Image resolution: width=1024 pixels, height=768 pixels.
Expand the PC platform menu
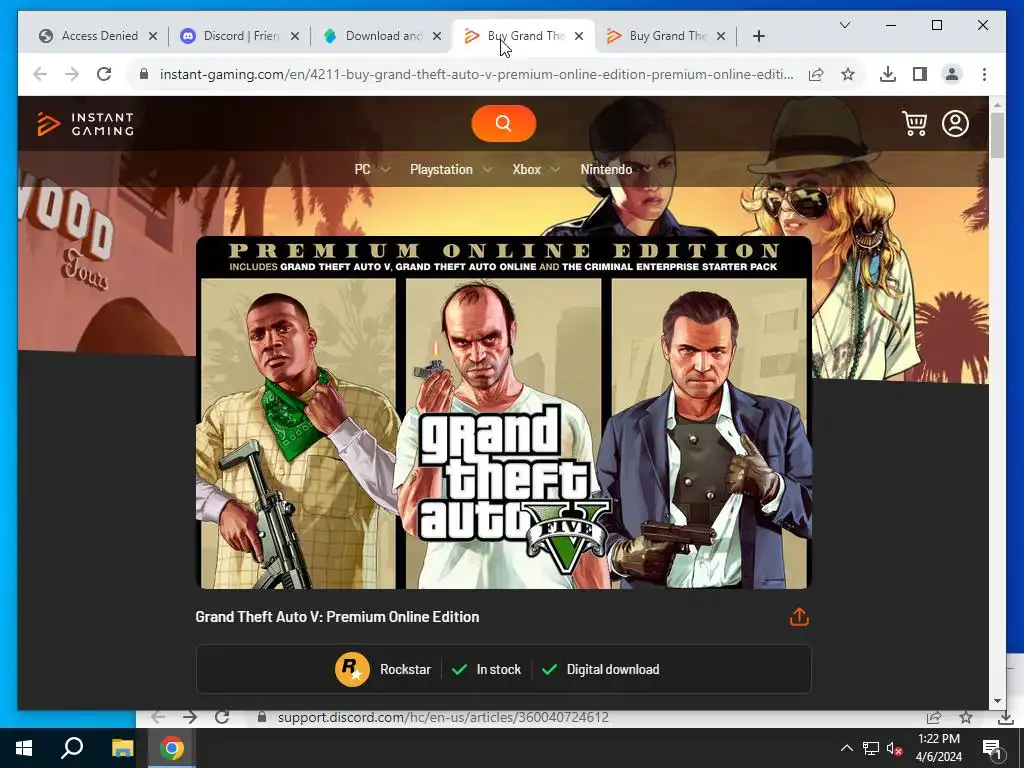(372, 169)
